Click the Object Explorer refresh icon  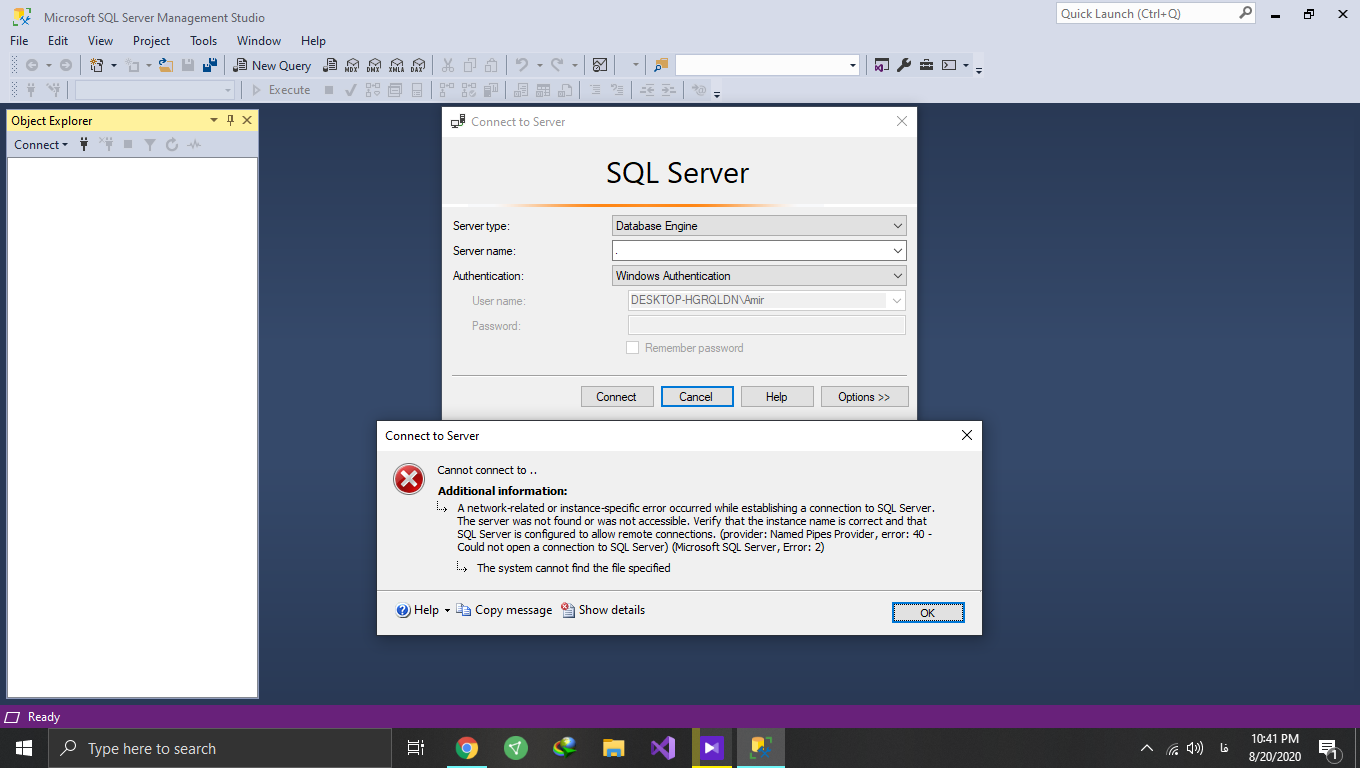pyautogui.click(x=172, y=145)
